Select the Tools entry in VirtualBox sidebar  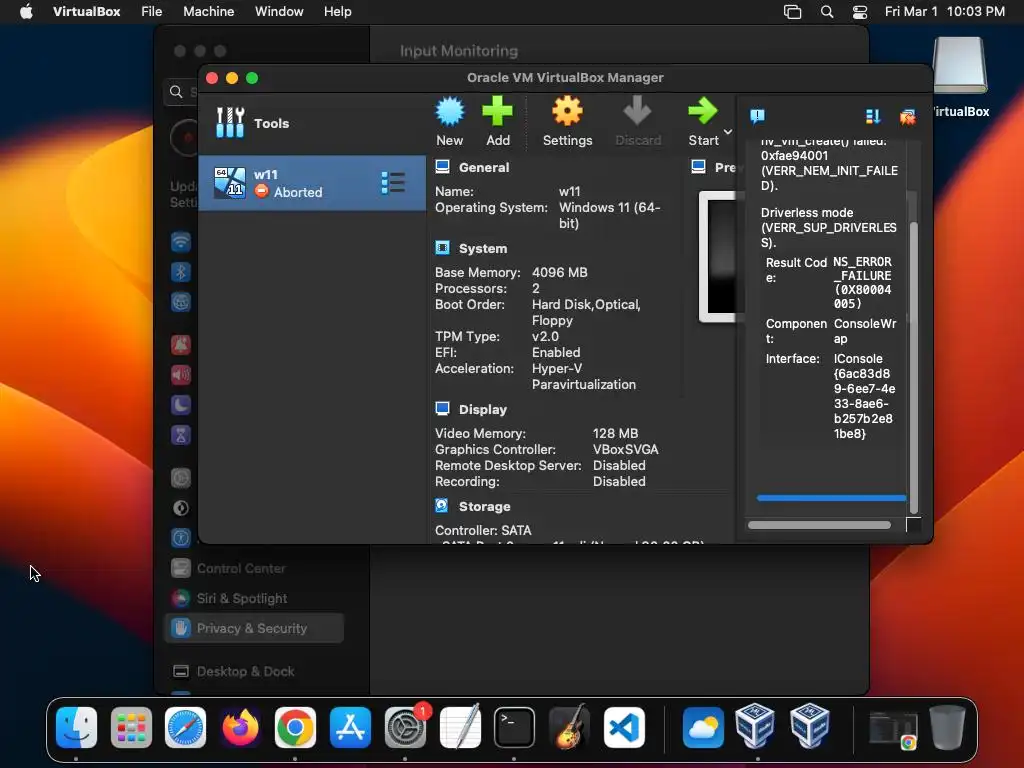click(x=312, y=123)
